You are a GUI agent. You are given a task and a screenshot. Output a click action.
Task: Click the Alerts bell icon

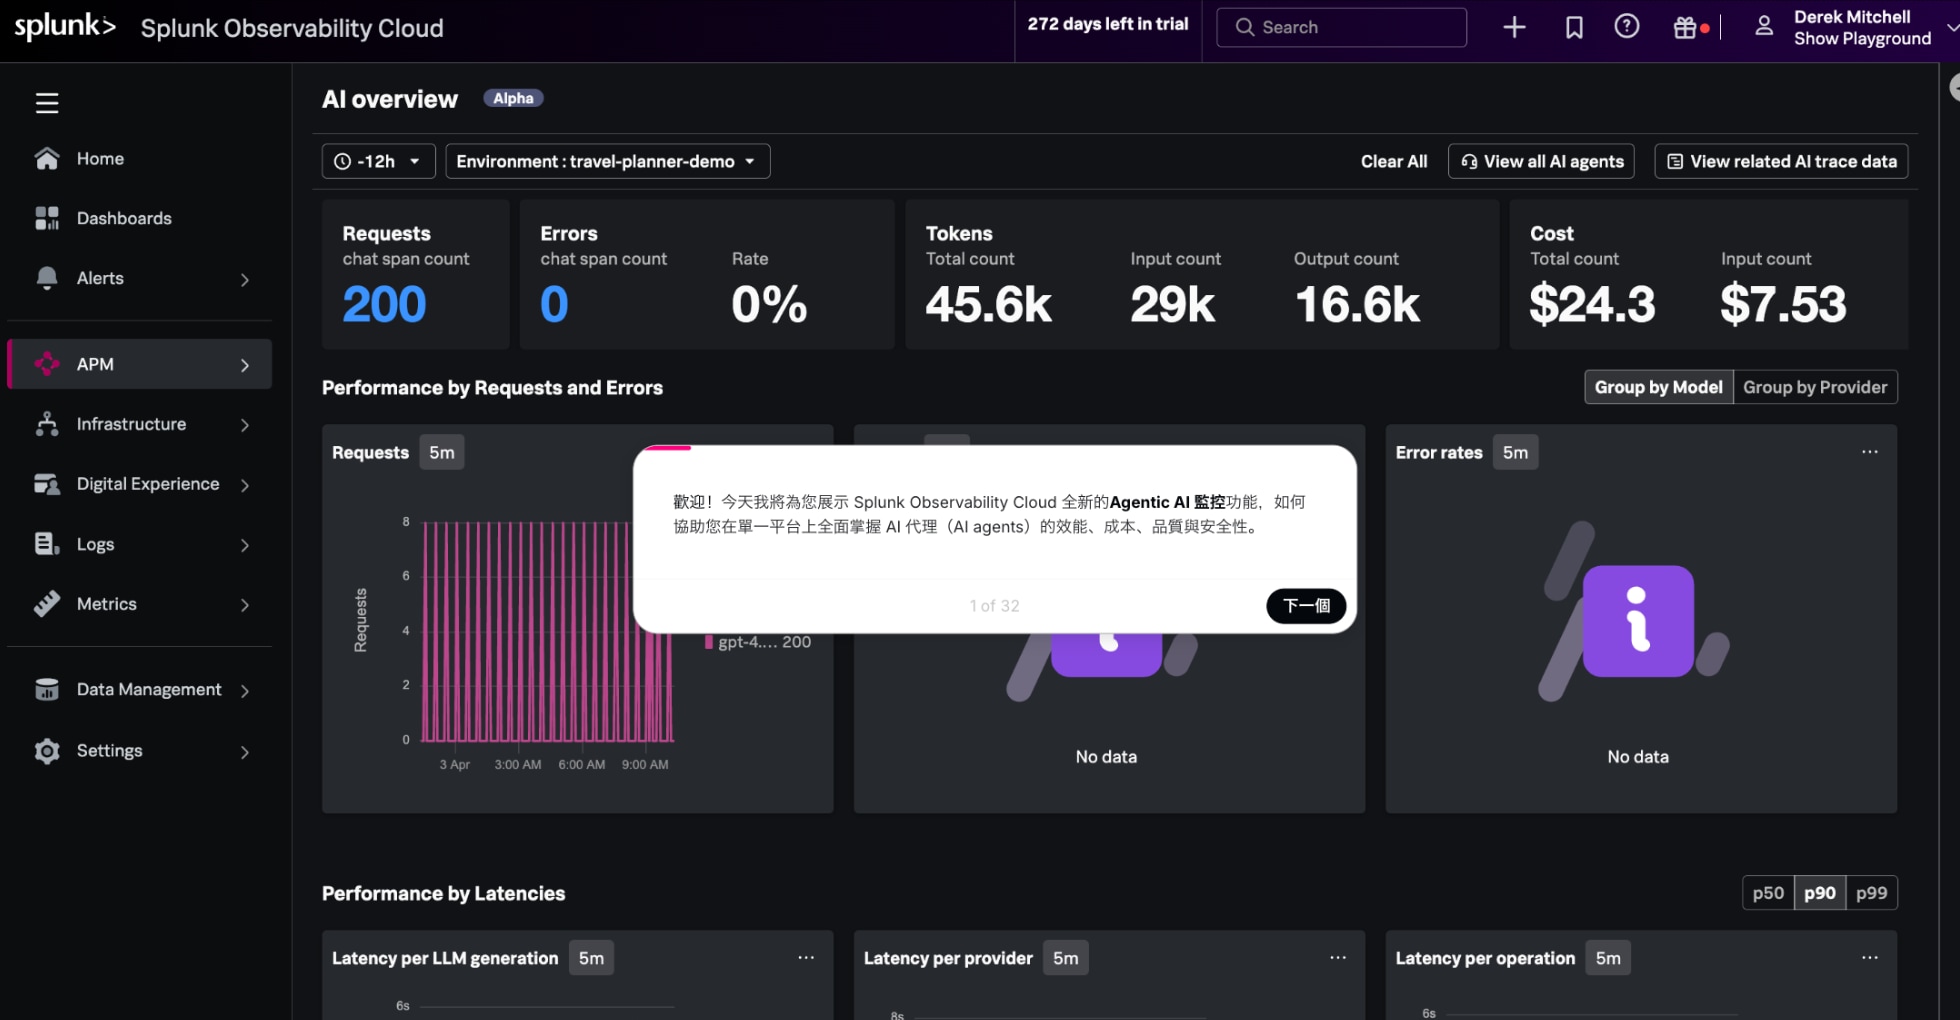47,278
